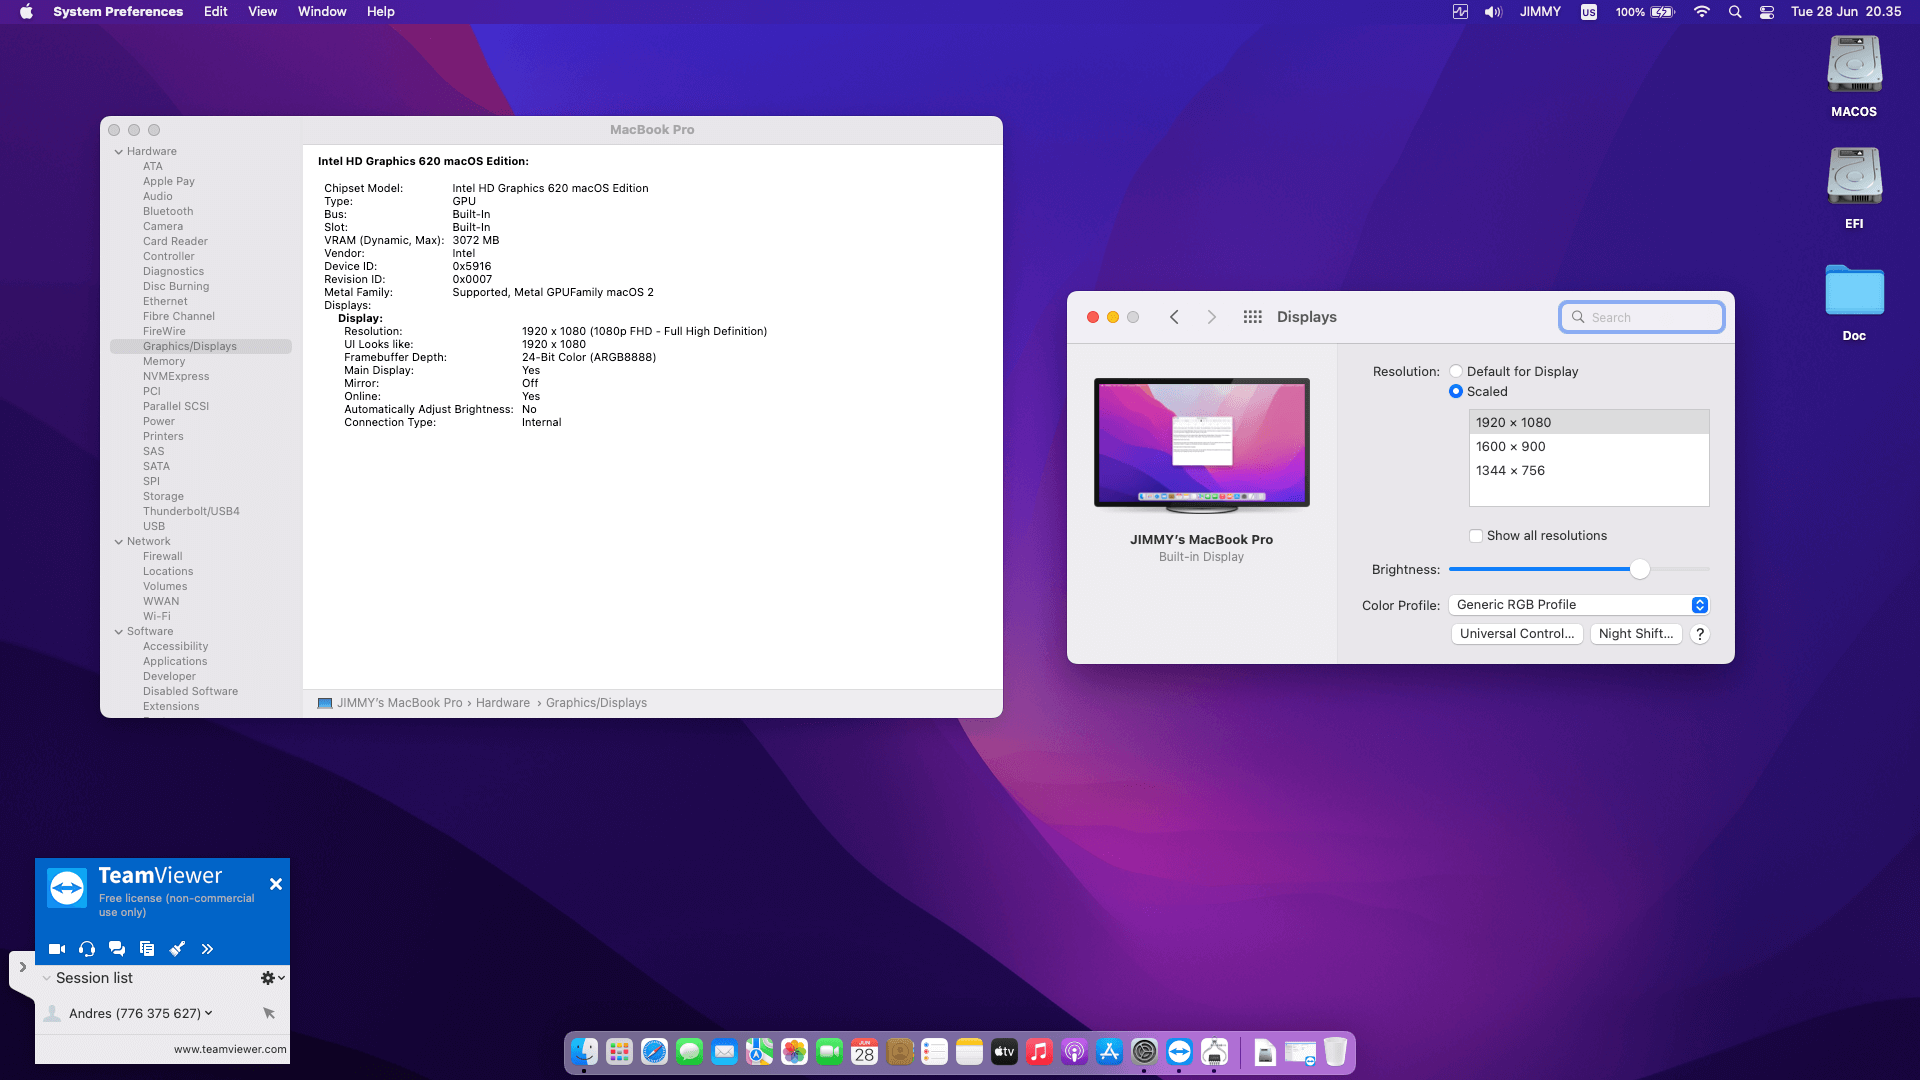Open Apple TV from the Dock
The image size is (1920, 1080).
(1004, 1052)
